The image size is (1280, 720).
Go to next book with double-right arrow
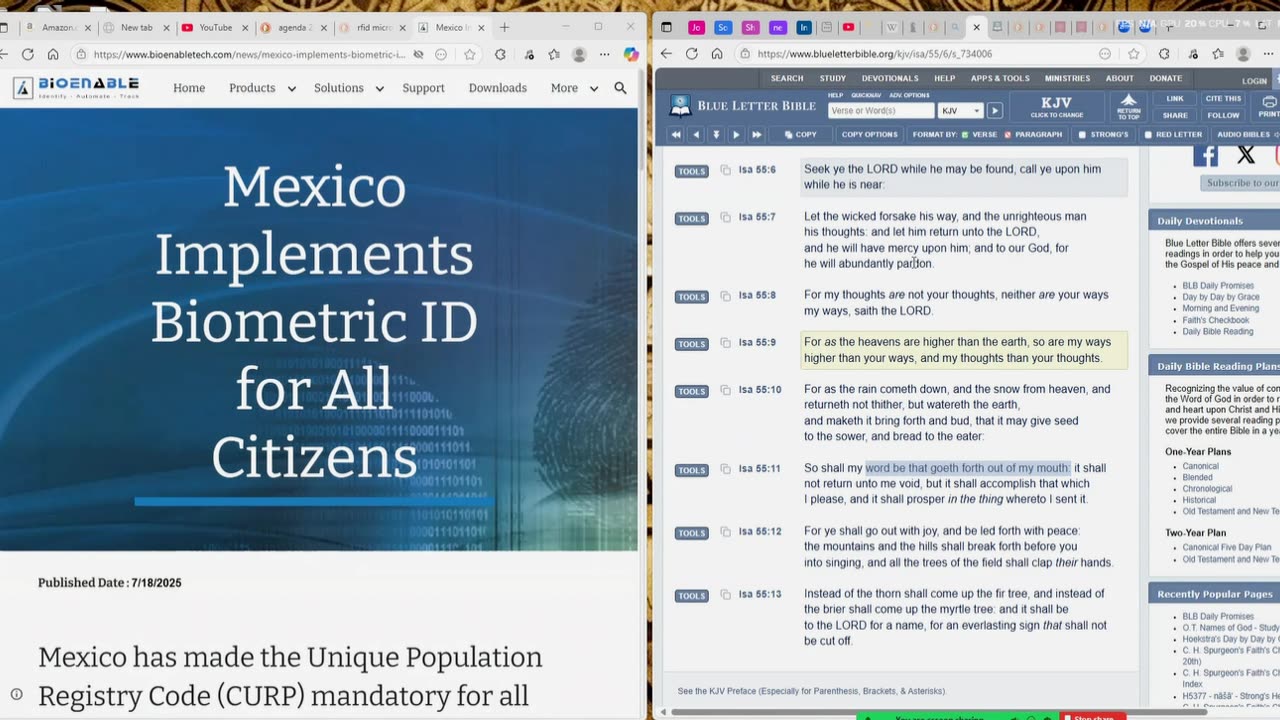click(x=756, y=134)
